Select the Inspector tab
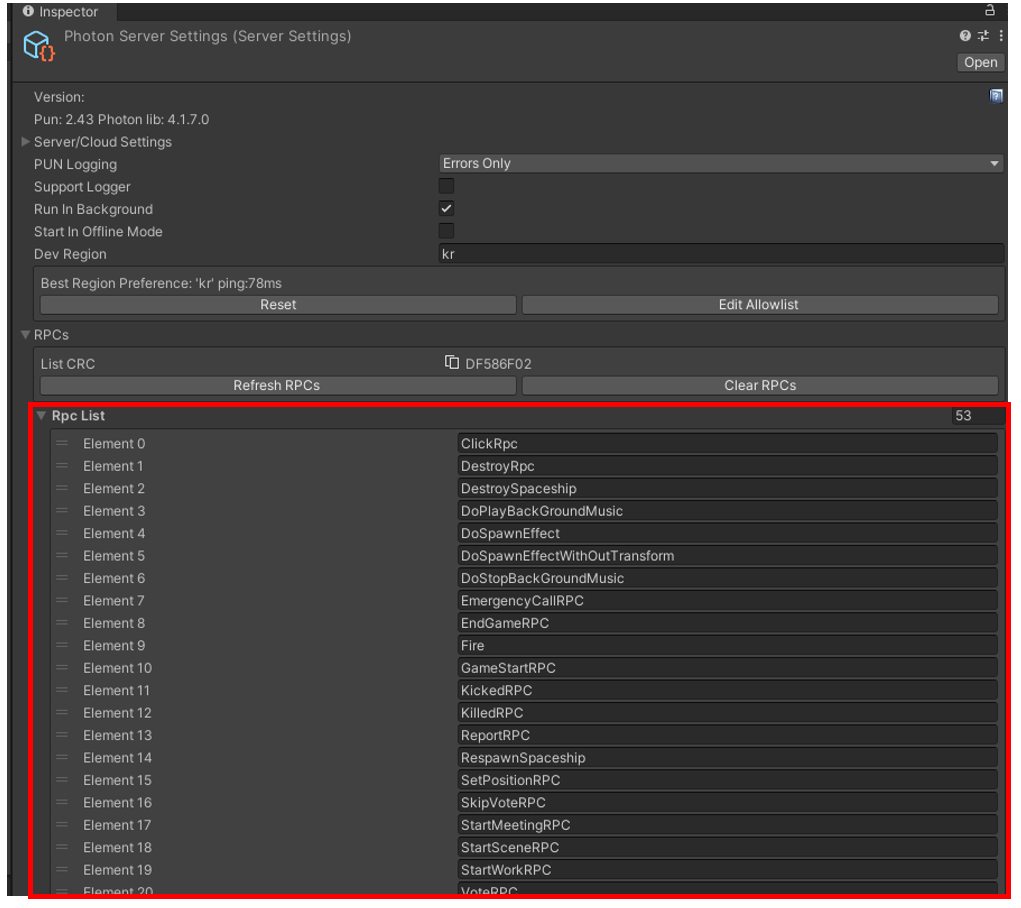 (x=61, y=11)
